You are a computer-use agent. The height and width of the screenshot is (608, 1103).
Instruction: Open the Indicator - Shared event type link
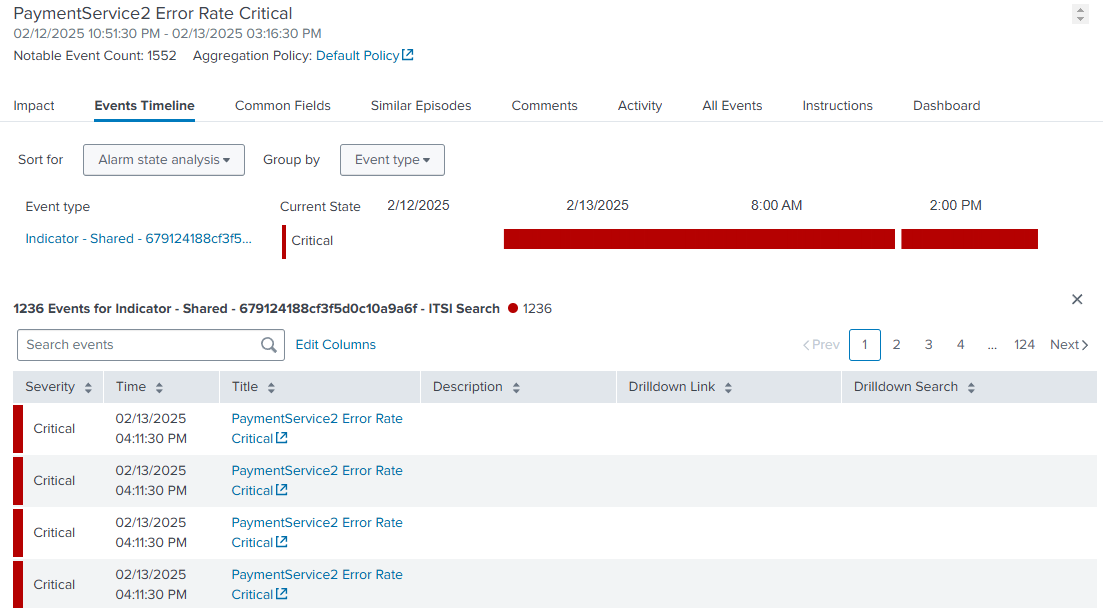(139, 239)
